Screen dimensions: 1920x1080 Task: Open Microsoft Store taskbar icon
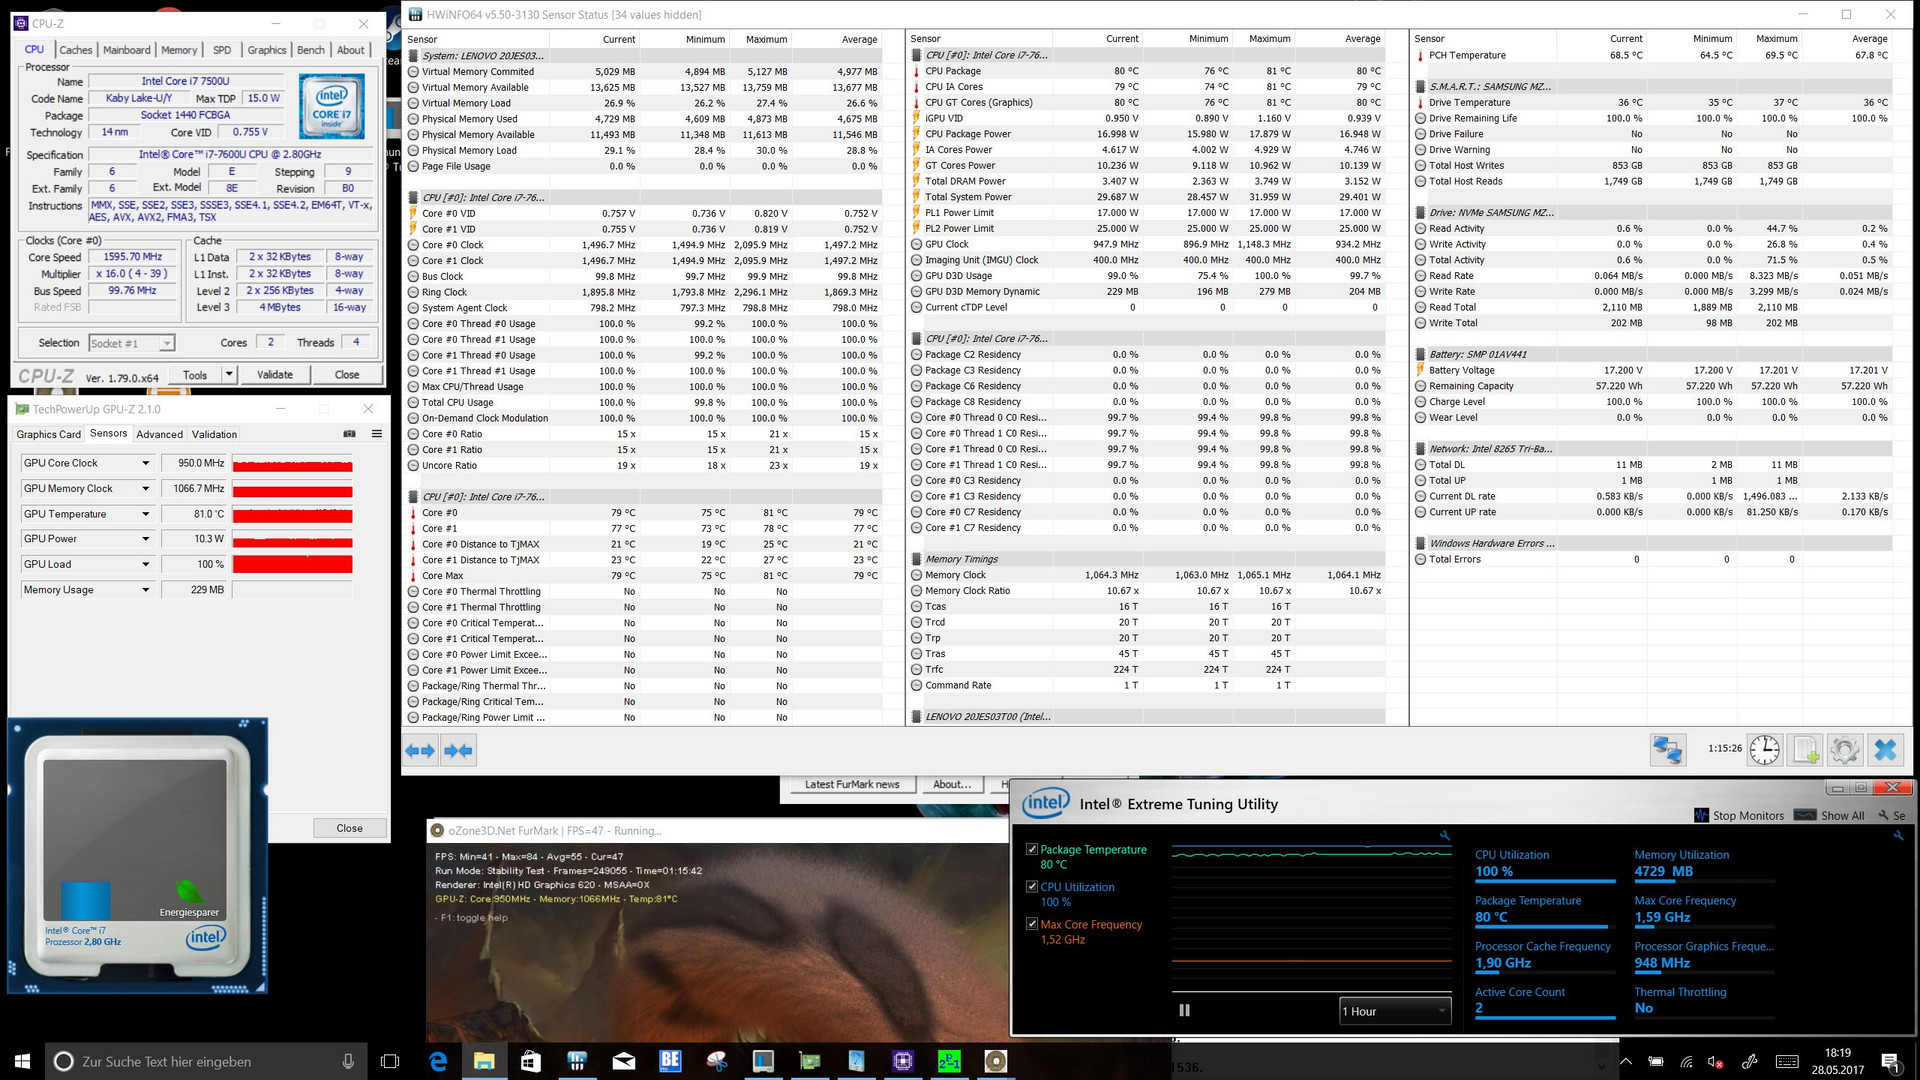click(530, 1061)
